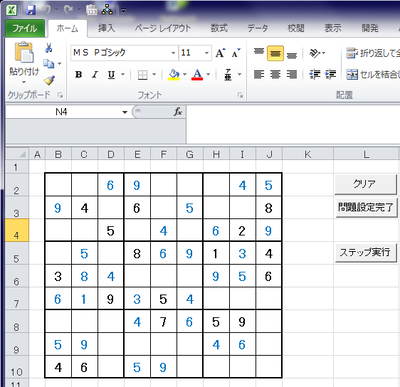Click the Redo arrow in quick access toolbar
This screenshot has height=387, width=400.
coord(68,10)
